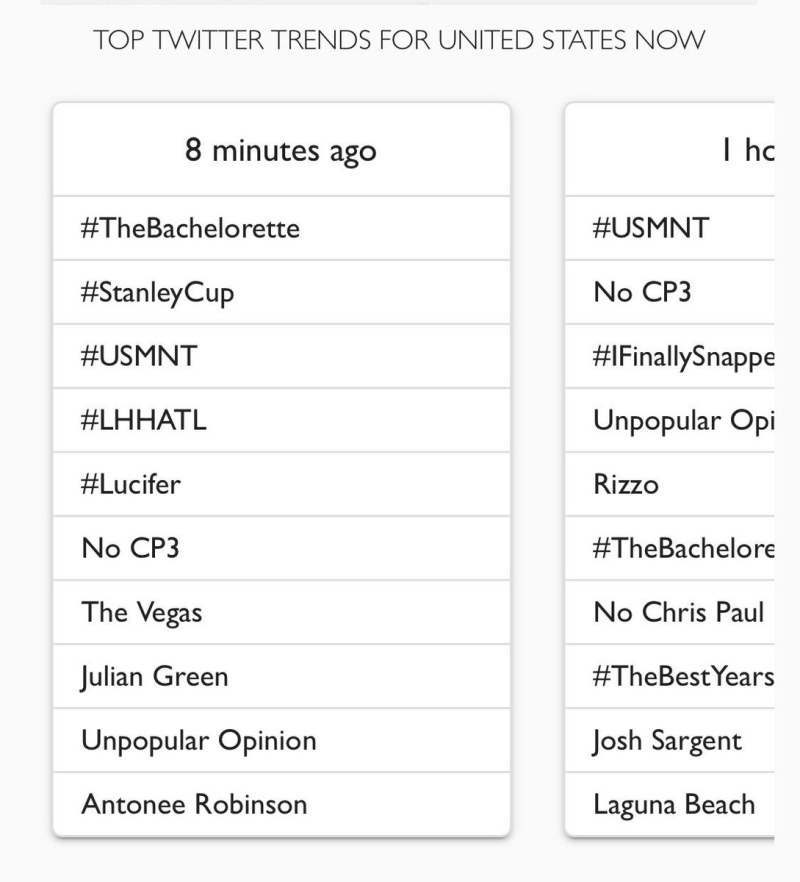Click #USMNT at top of the 1-hour column

pyautogui.click(x=650, y=228)
